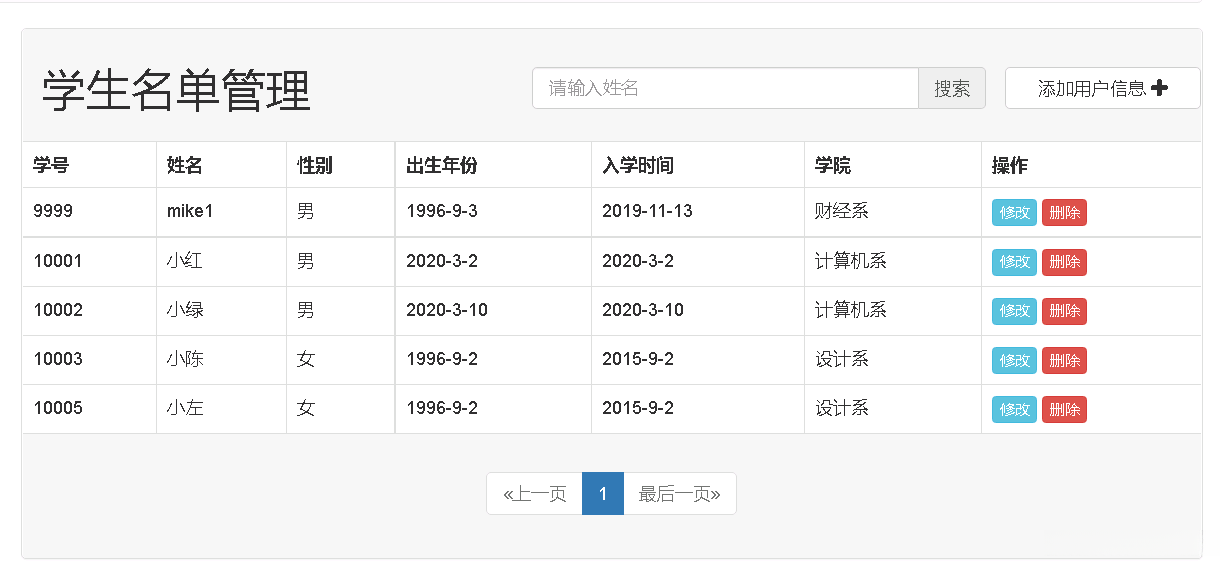1231x565 pixels.
Task: Delete student 9999 with 删除 button
Action: (1064, 212)
